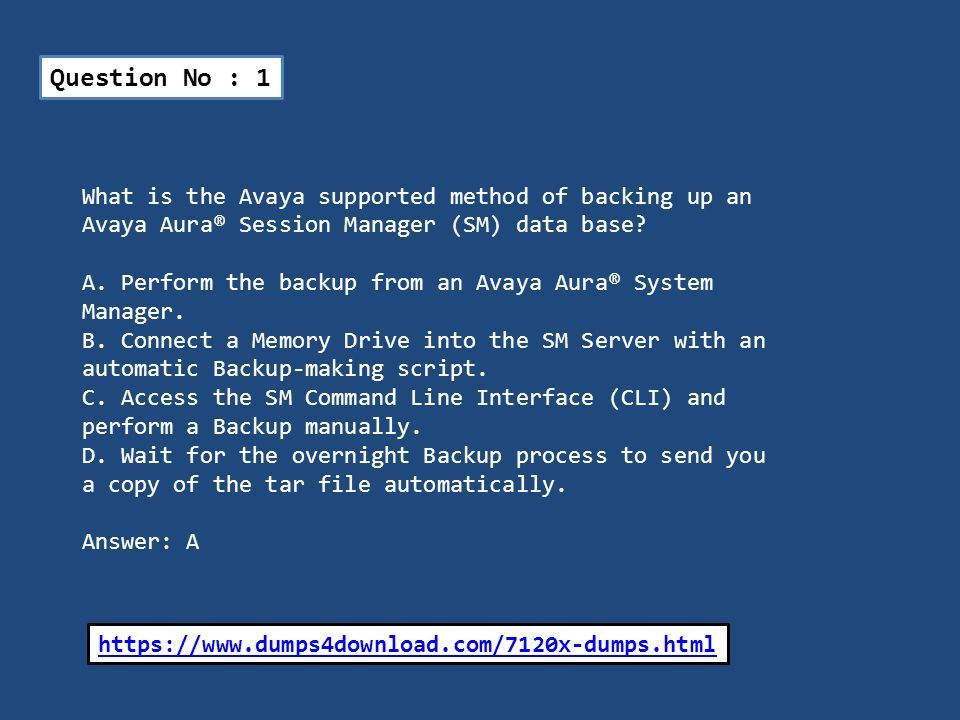Image resolution: width=960 pixels, height=720 pixels.
Task: Click the number '1' in the Question No box
Action: click(x=263, y=78)
